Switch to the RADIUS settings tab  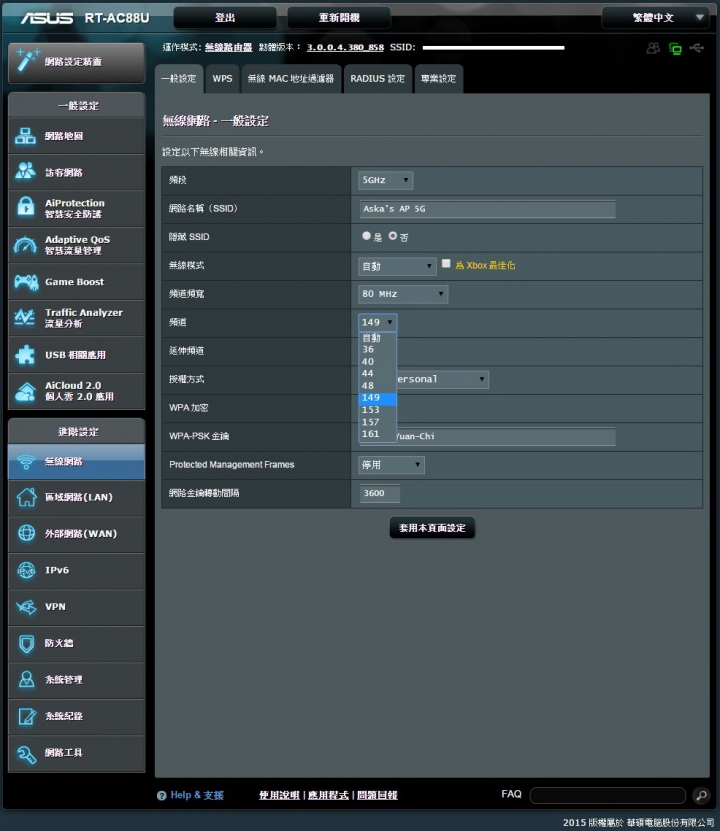click(377, 78)
